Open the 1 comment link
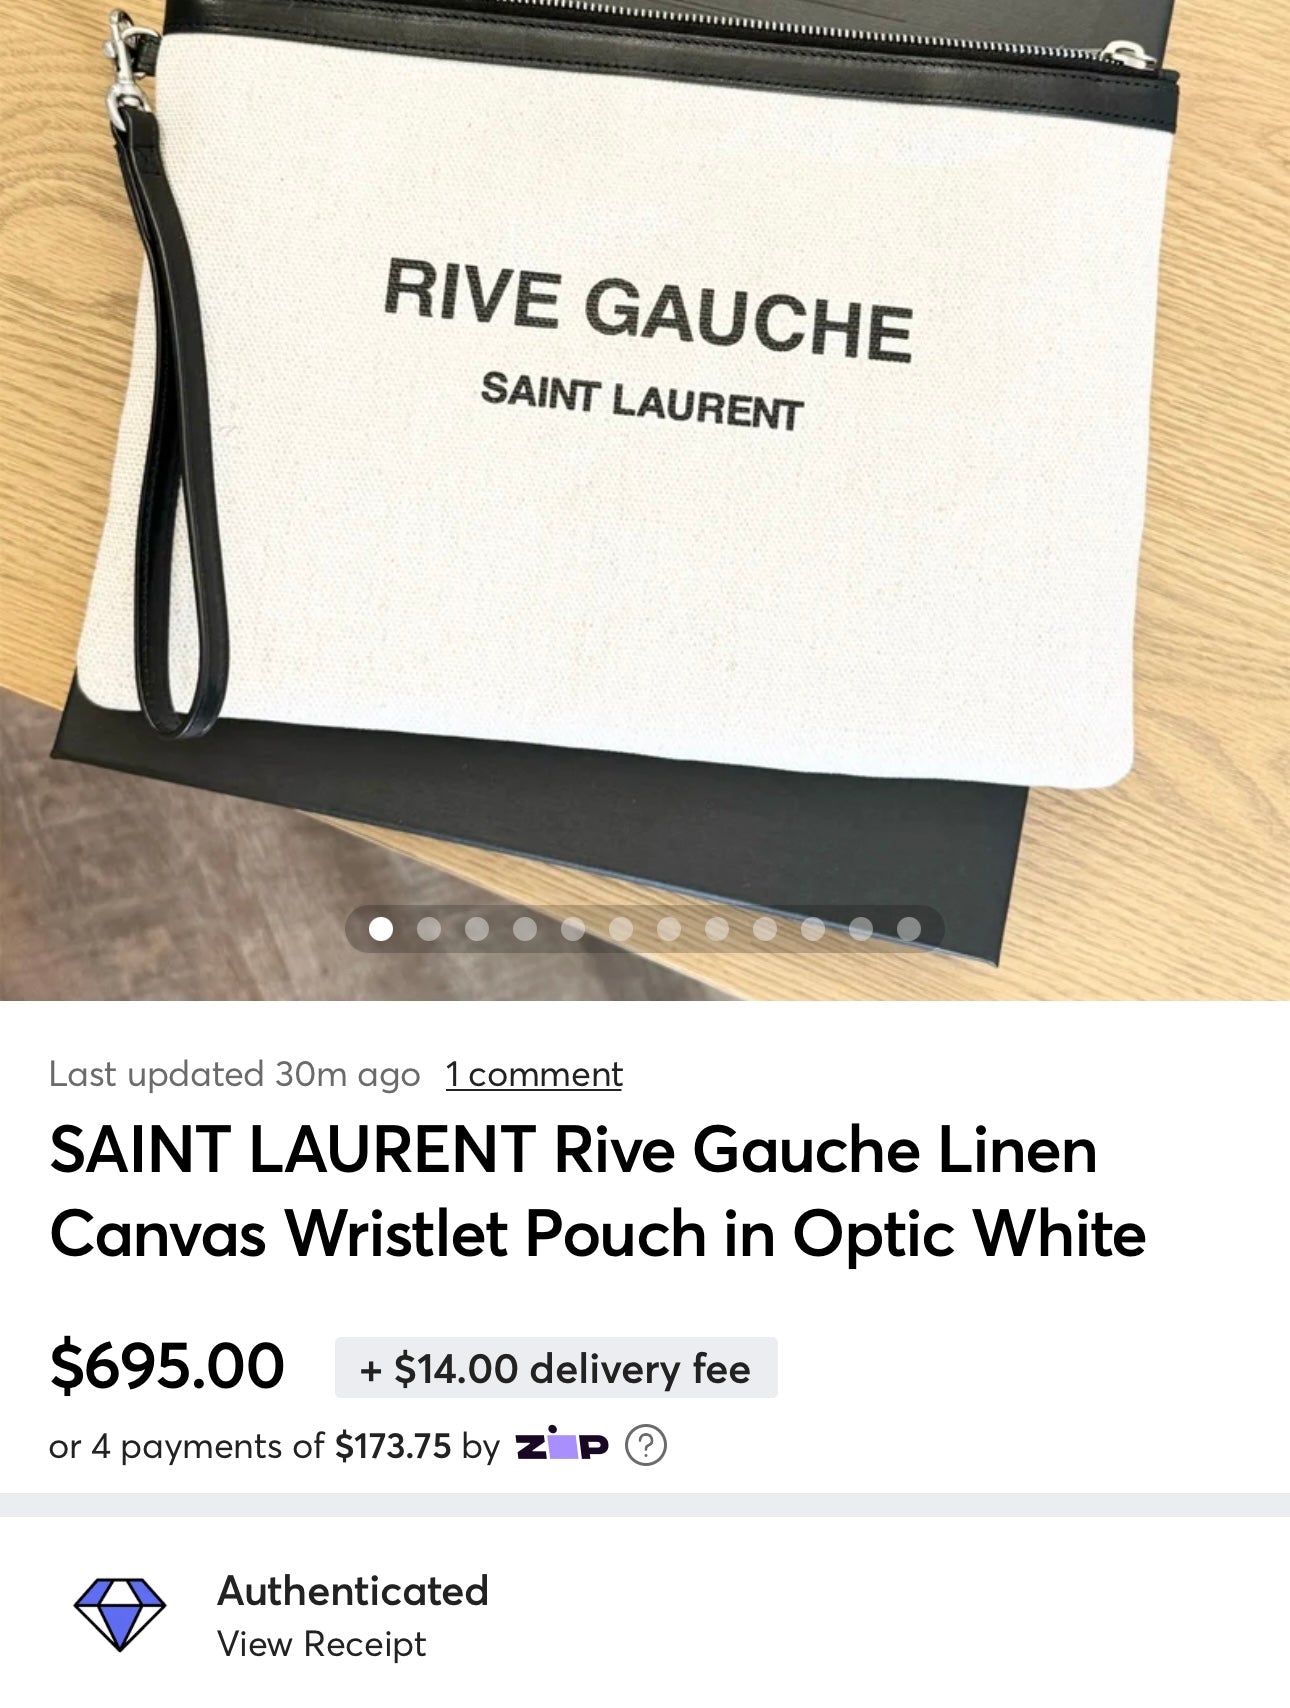Screen dimensions: 1290x1708 (x=534, y=1074)
